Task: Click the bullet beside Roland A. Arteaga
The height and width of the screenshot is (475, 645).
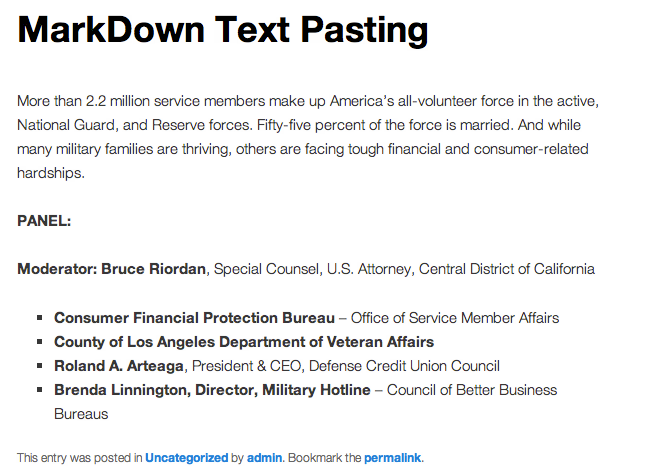Action: tap(41, 366)
